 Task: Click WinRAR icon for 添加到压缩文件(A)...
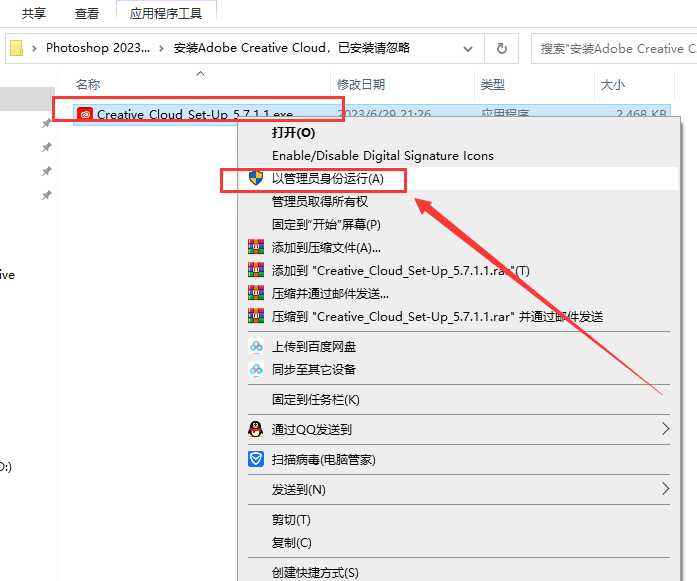256,247
